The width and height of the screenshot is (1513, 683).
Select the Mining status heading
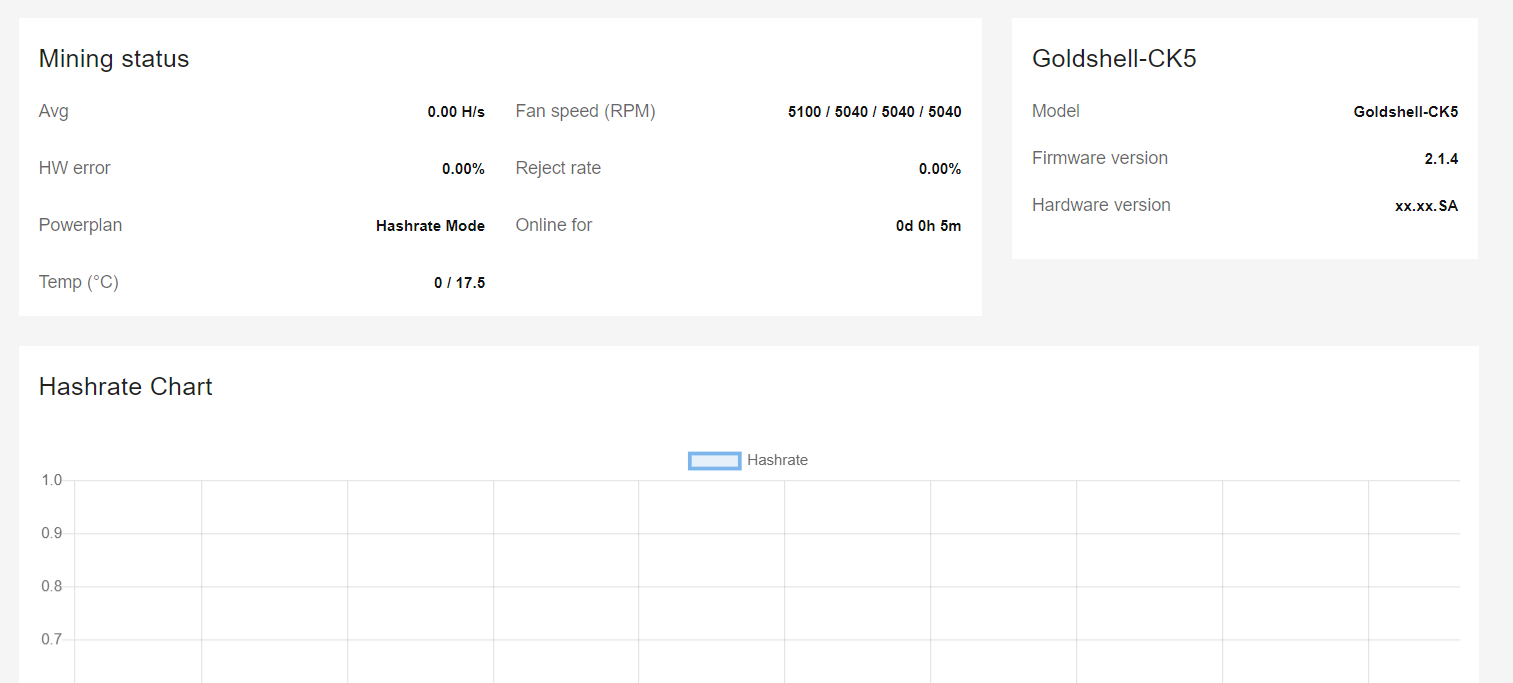click(114, 59)
